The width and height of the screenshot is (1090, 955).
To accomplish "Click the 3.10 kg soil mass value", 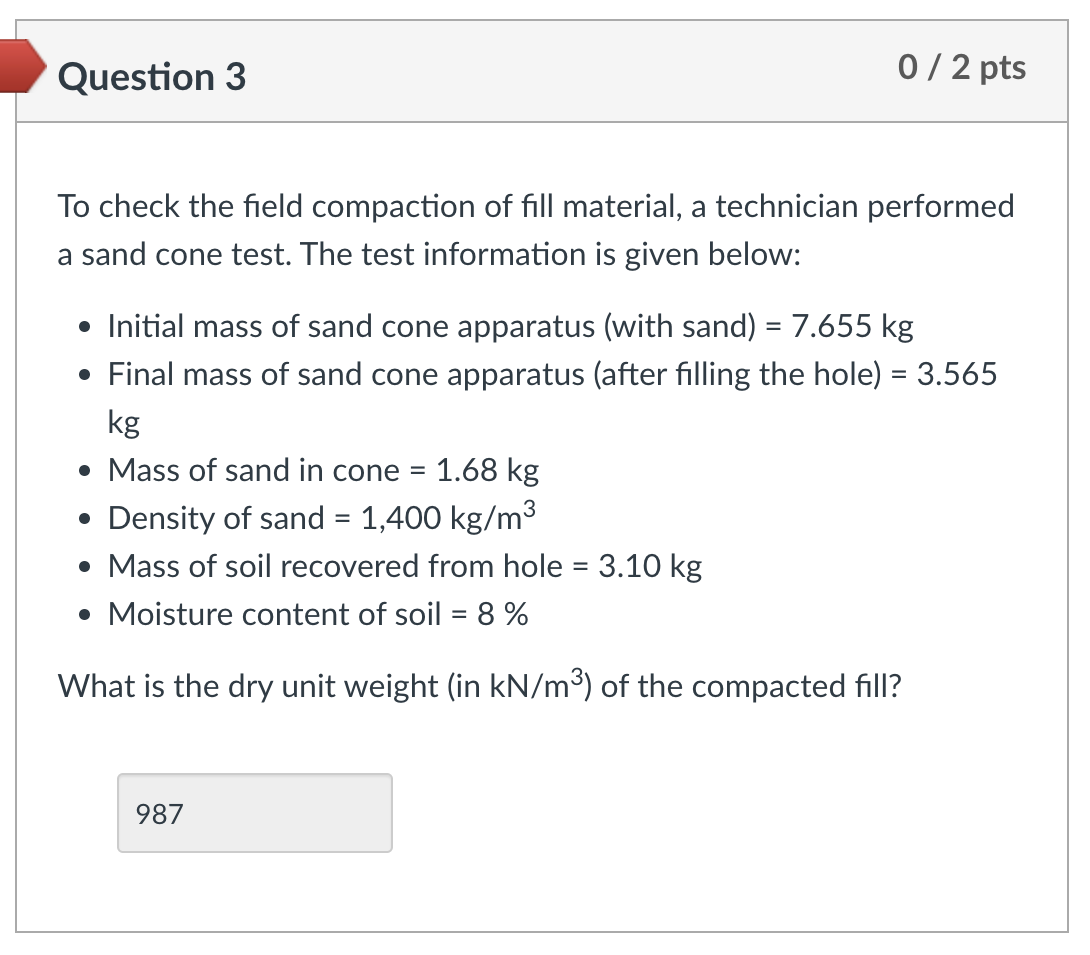I will click(x=649, y=567).
